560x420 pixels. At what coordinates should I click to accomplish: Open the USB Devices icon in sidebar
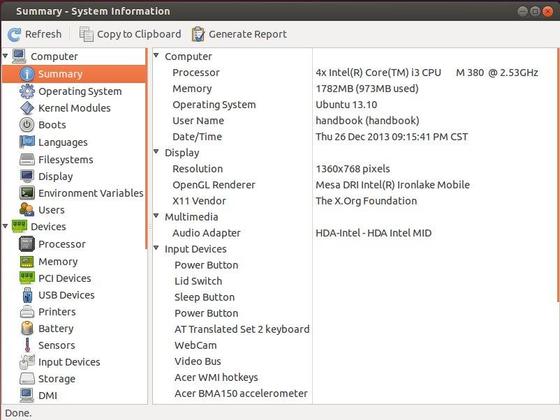(27, 295)
